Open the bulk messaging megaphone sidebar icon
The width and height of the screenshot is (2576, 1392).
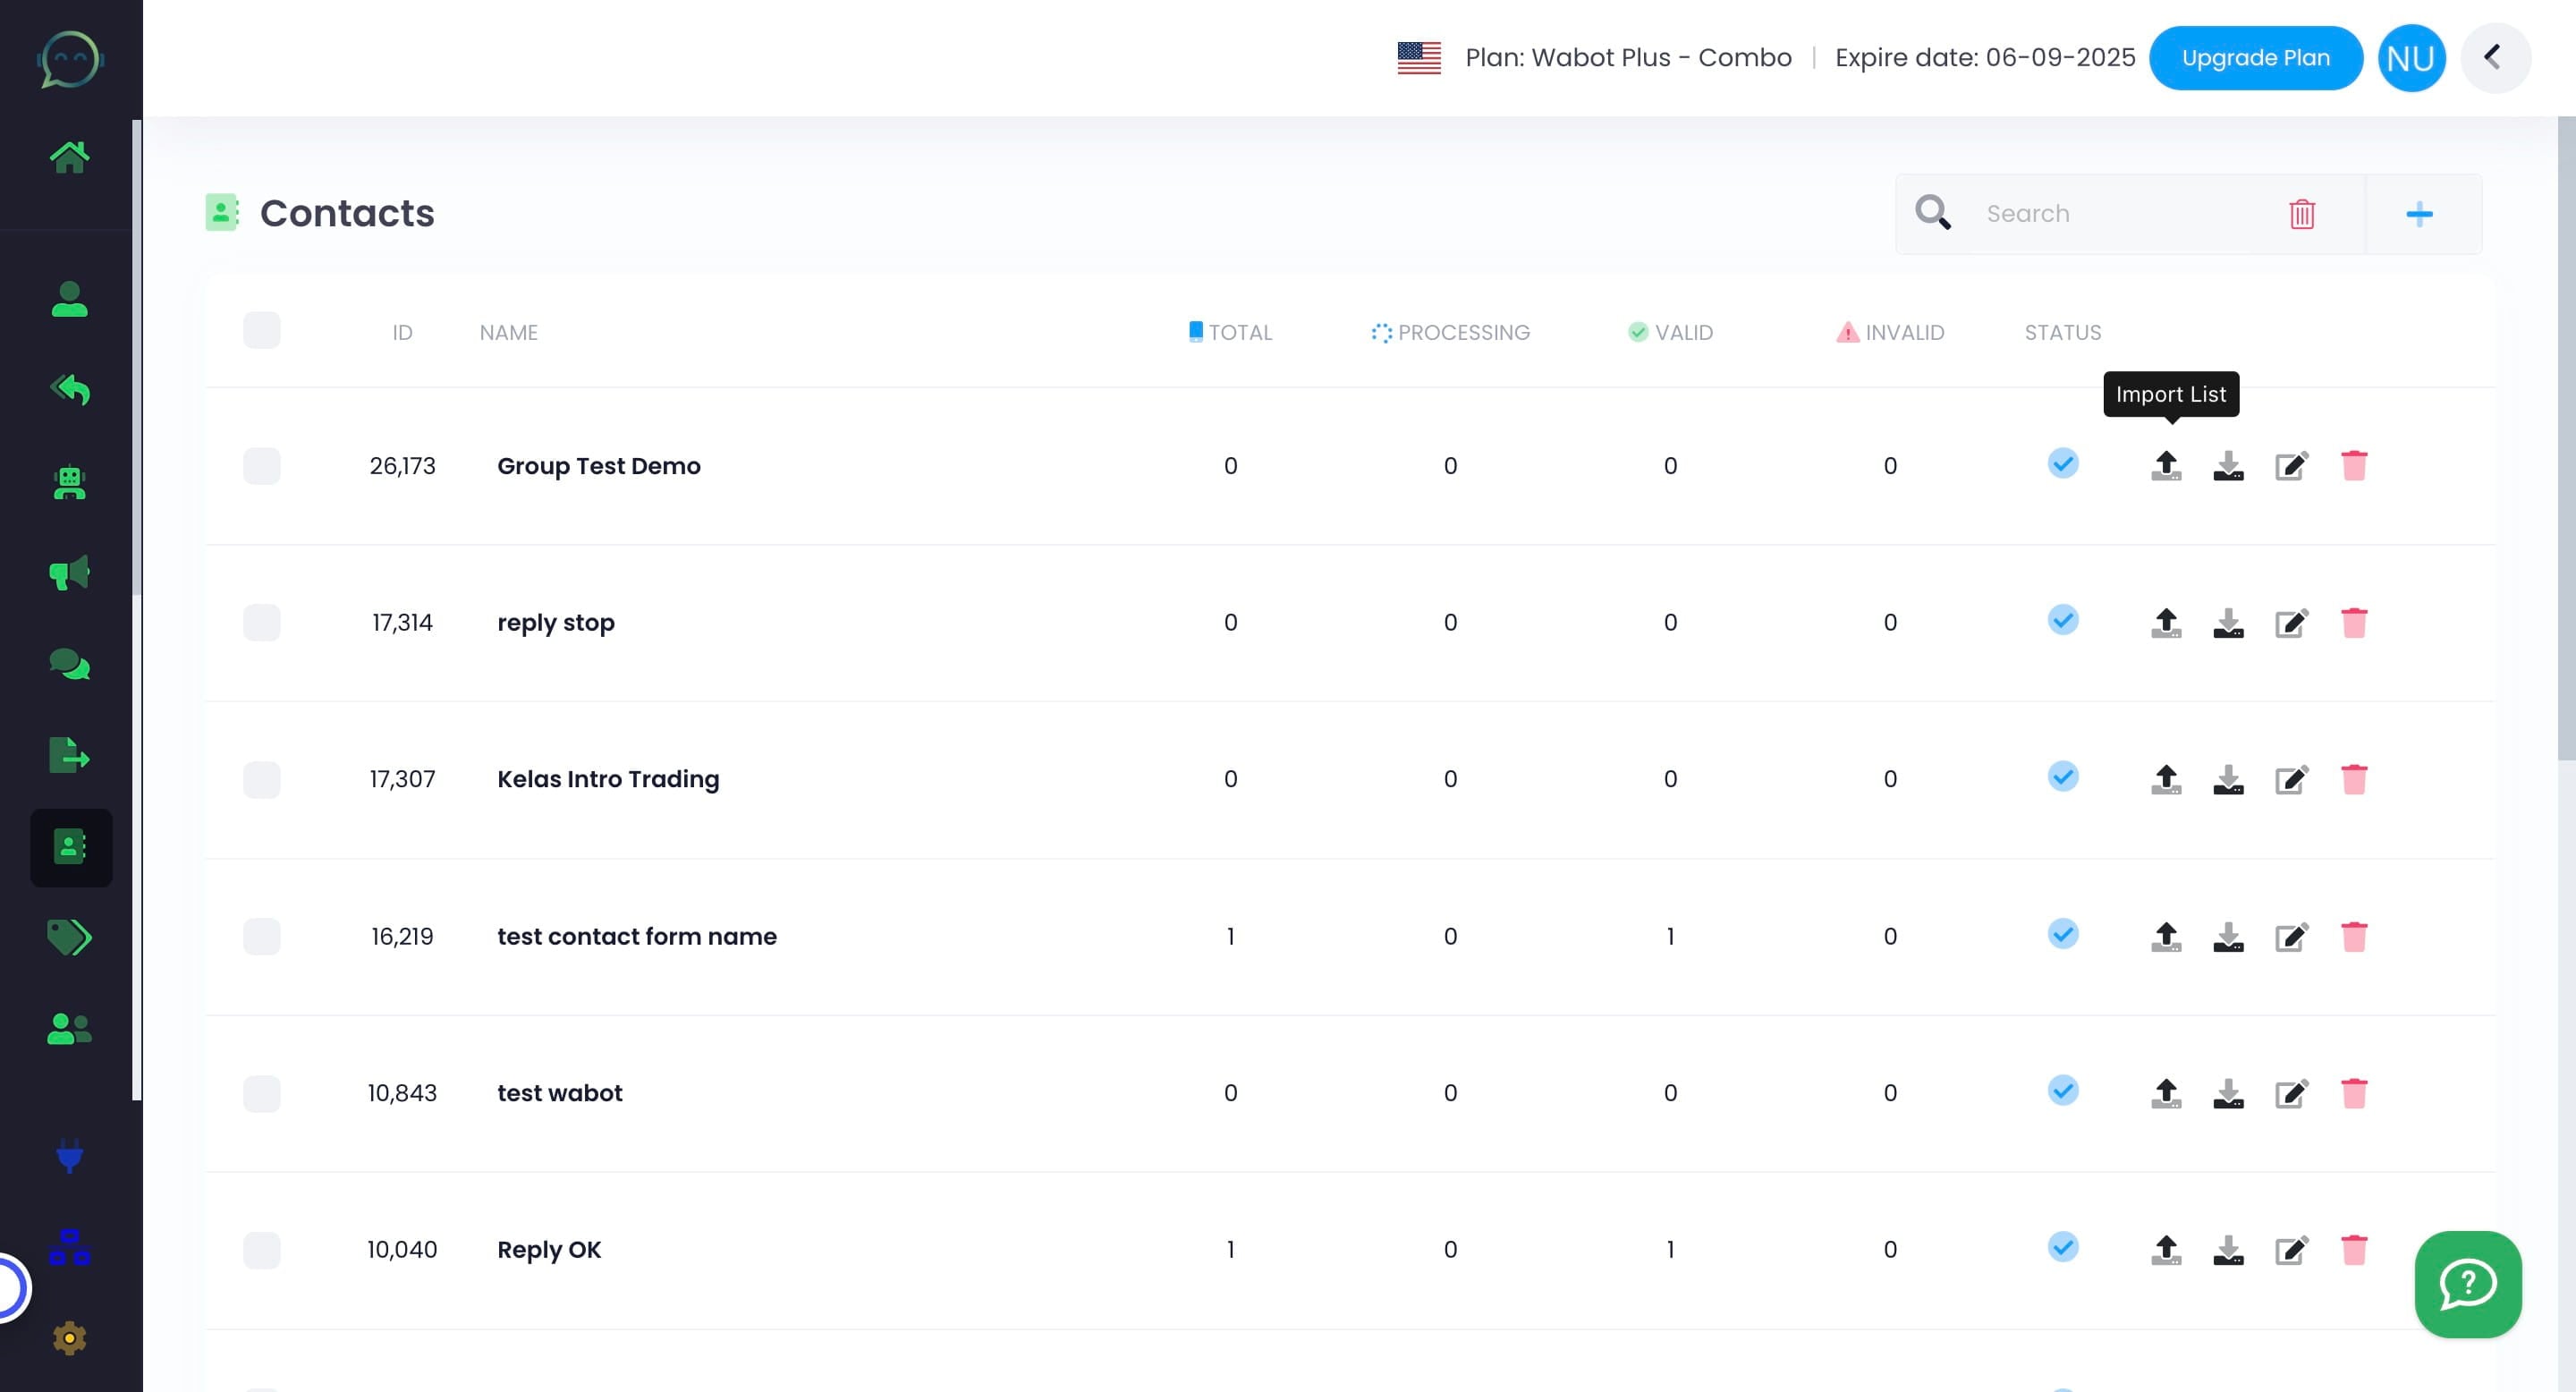click(x=69, y=573)
